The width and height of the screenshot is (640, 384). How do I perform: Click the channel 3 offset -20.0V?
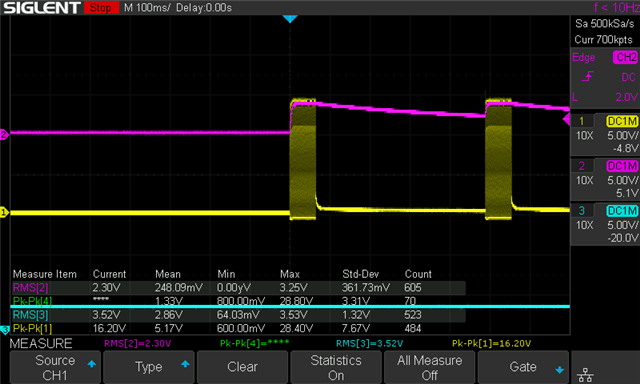coord(622,238)
